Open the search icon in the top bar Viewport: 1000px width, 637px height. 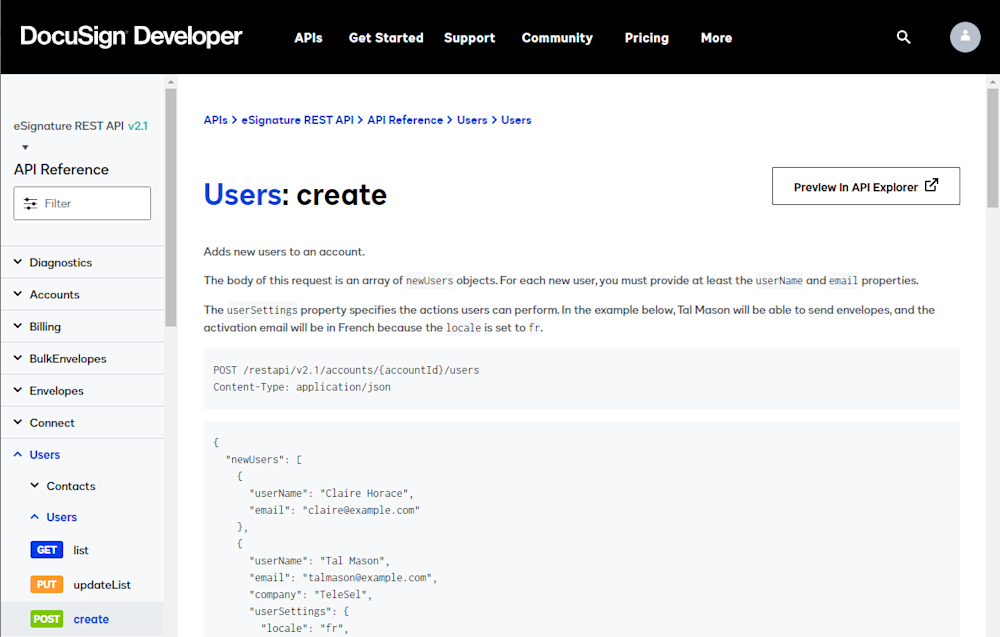tap(903, 37)
